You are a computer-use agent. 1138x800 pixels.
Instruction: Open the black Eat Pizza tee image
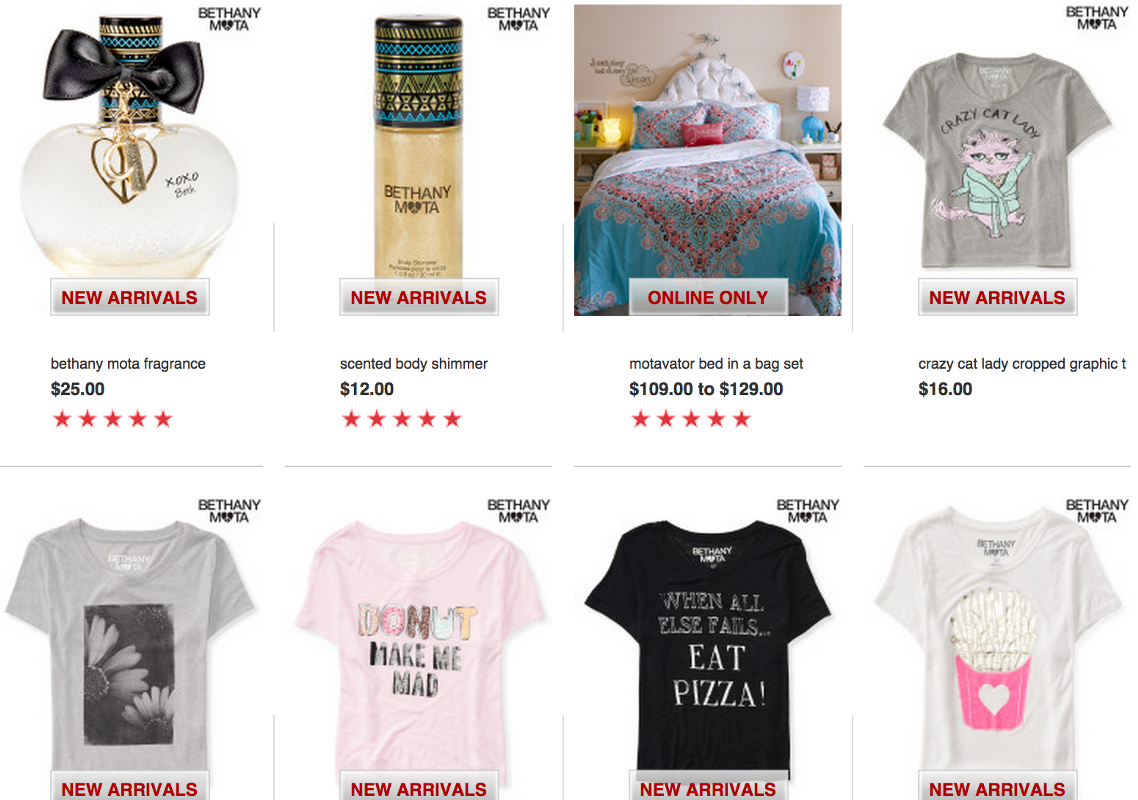pyautogui.click(x=708, y=645)
